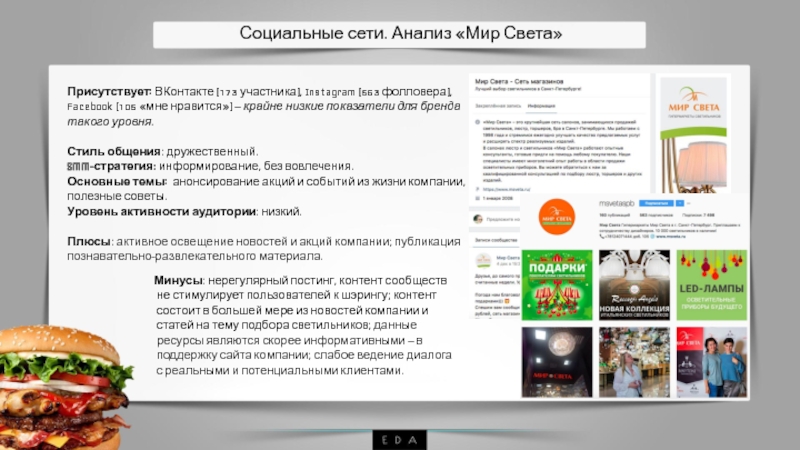Screen dimensions: 800x450
Task: Click the Плюсы heading
Action: click(x=90, y=241)
